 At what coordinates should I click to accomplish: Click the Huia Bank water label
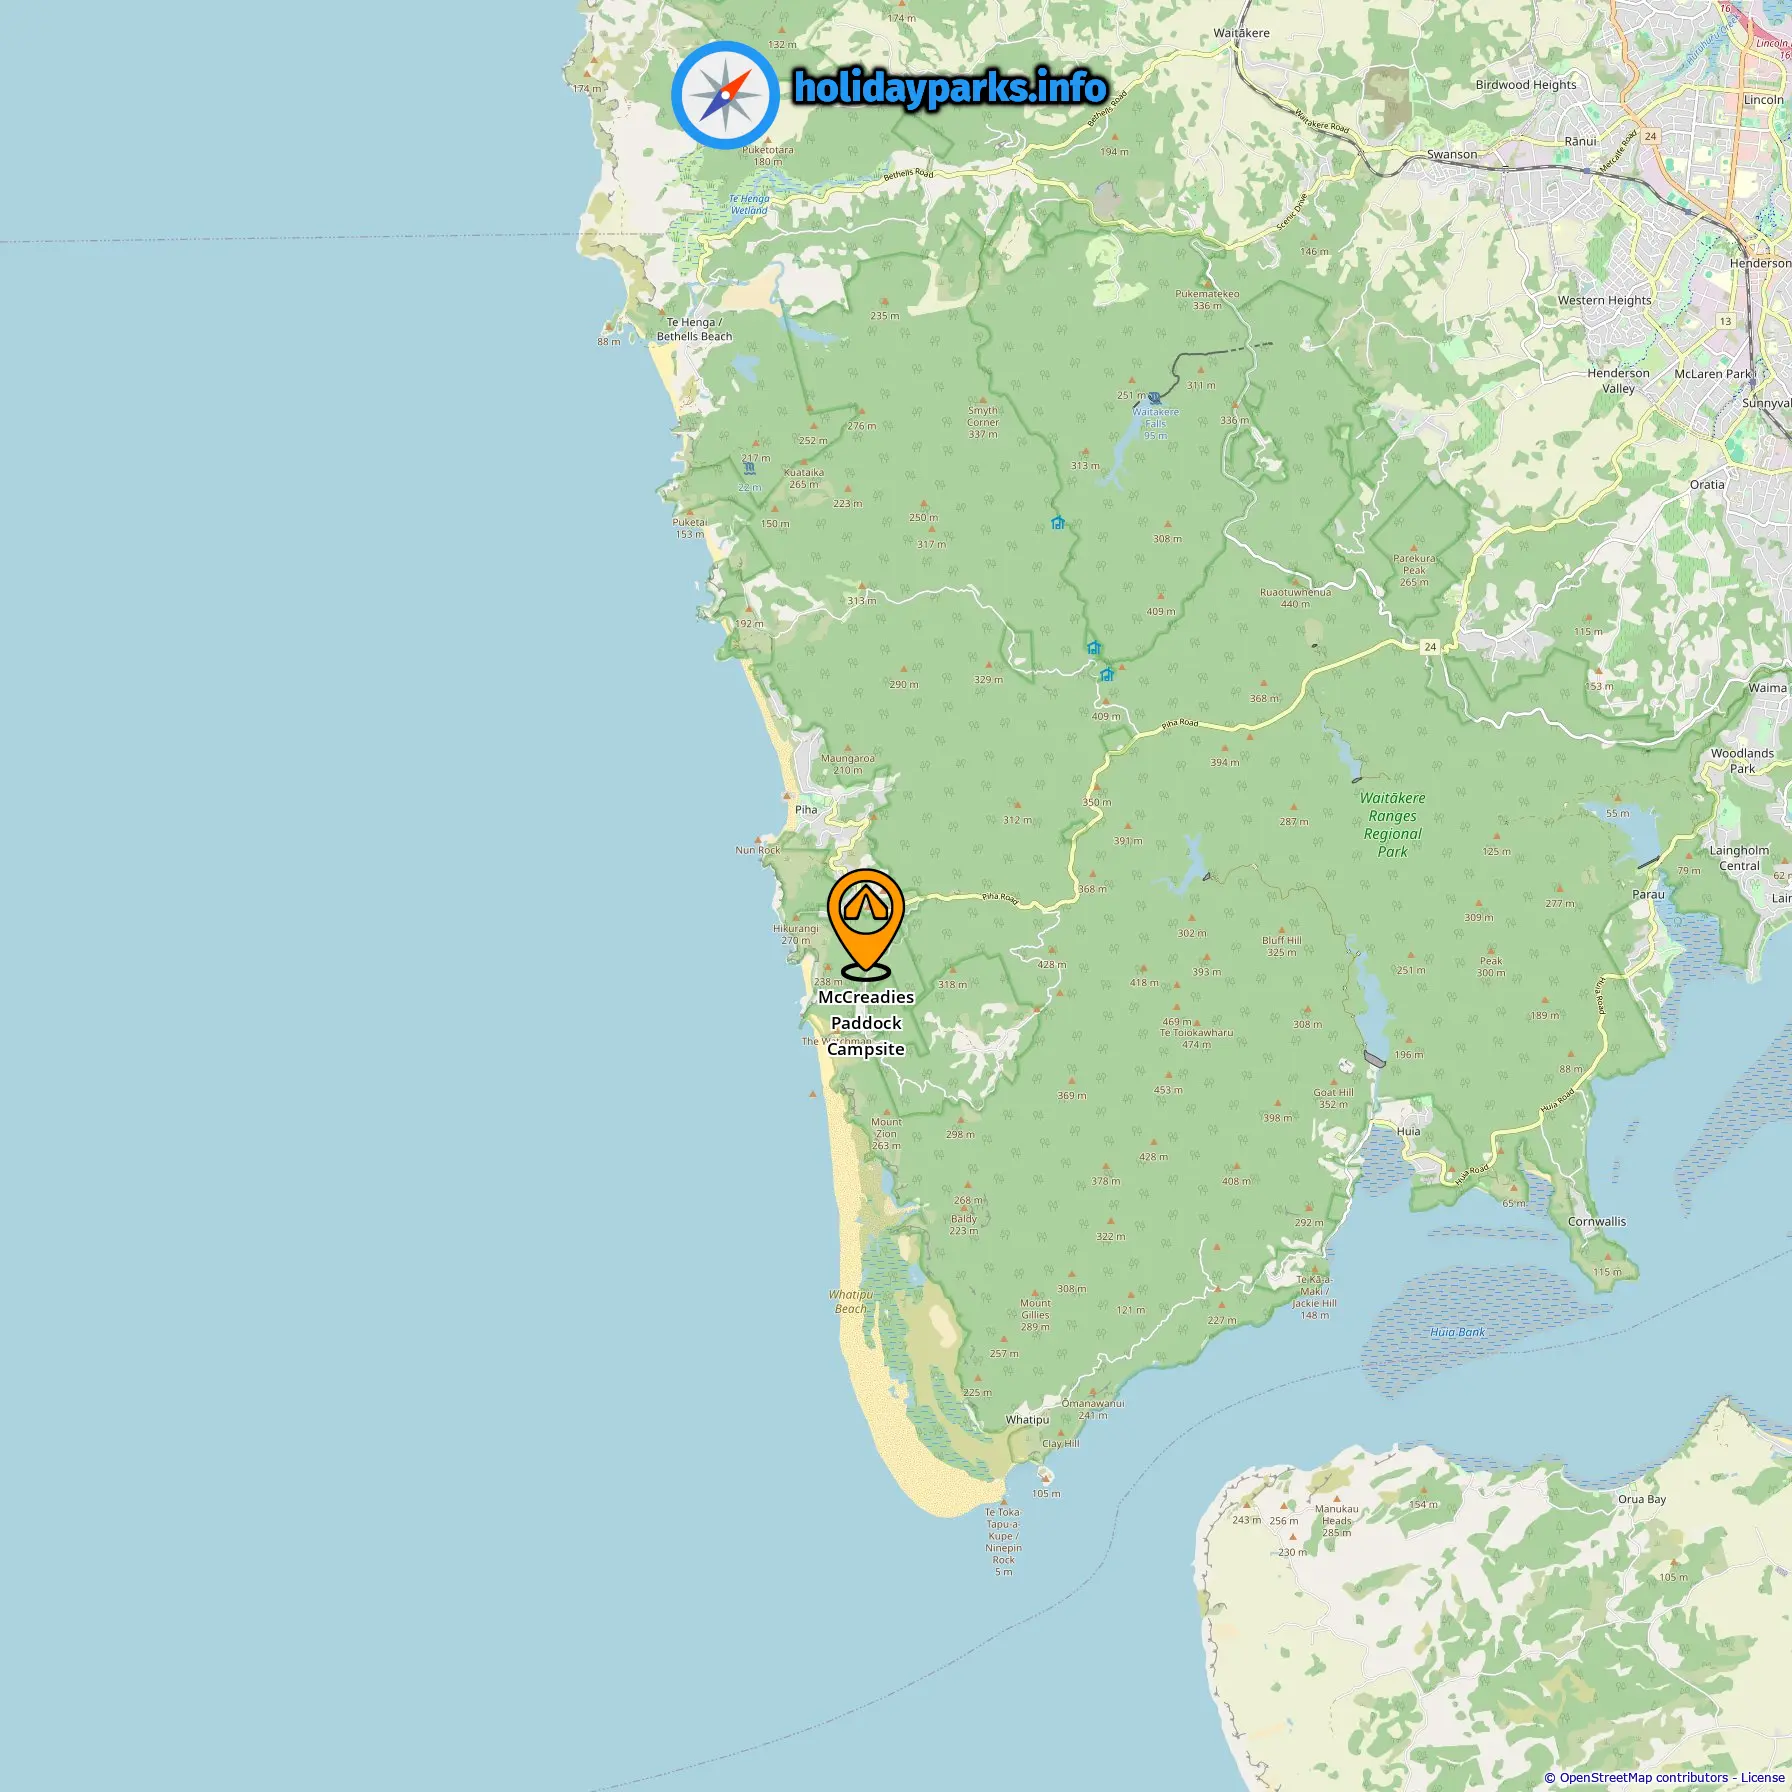pos(1457,1332)
